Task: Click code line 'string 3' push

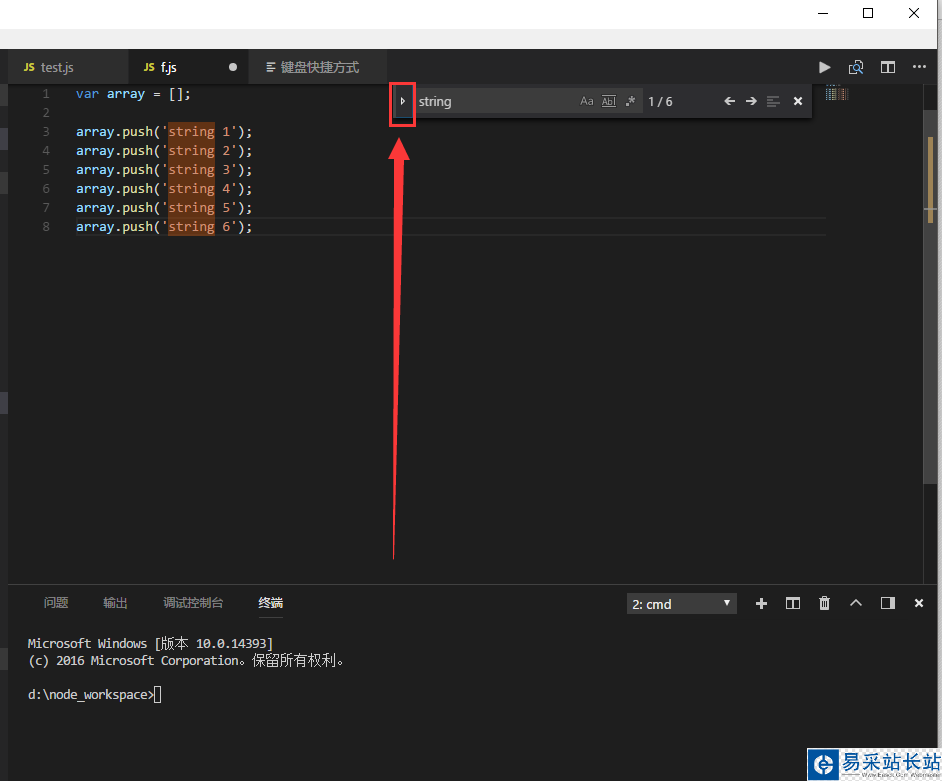Action: point(164,169)
